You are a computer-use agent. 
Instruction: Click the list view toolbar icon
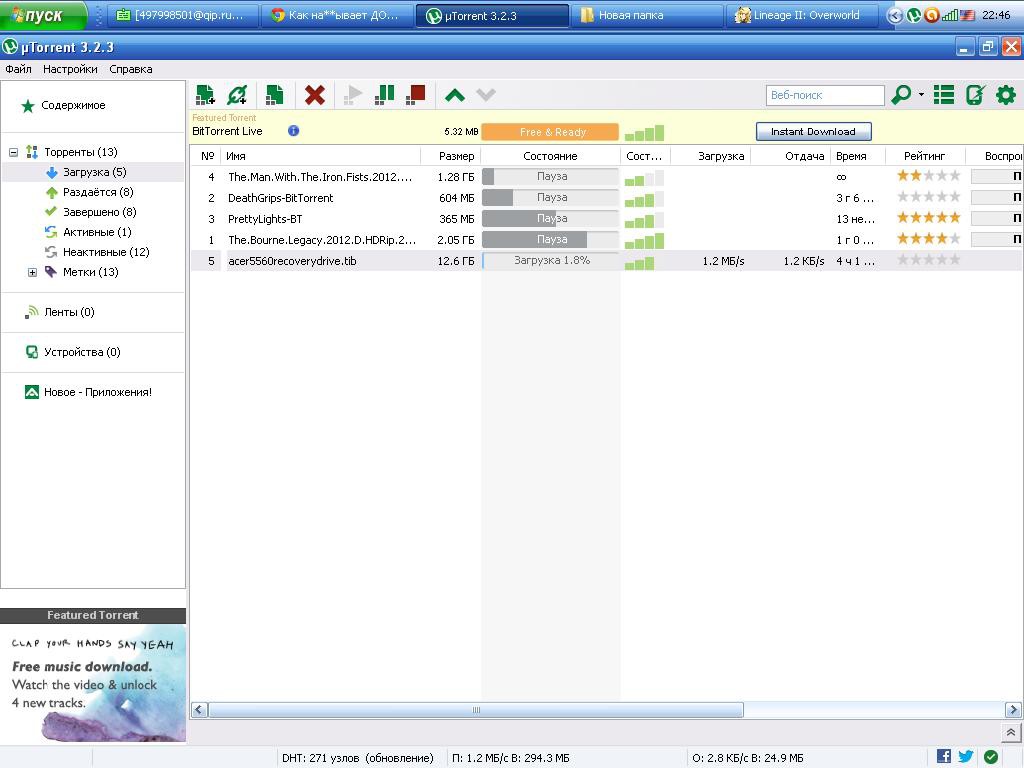pos(944,95)
